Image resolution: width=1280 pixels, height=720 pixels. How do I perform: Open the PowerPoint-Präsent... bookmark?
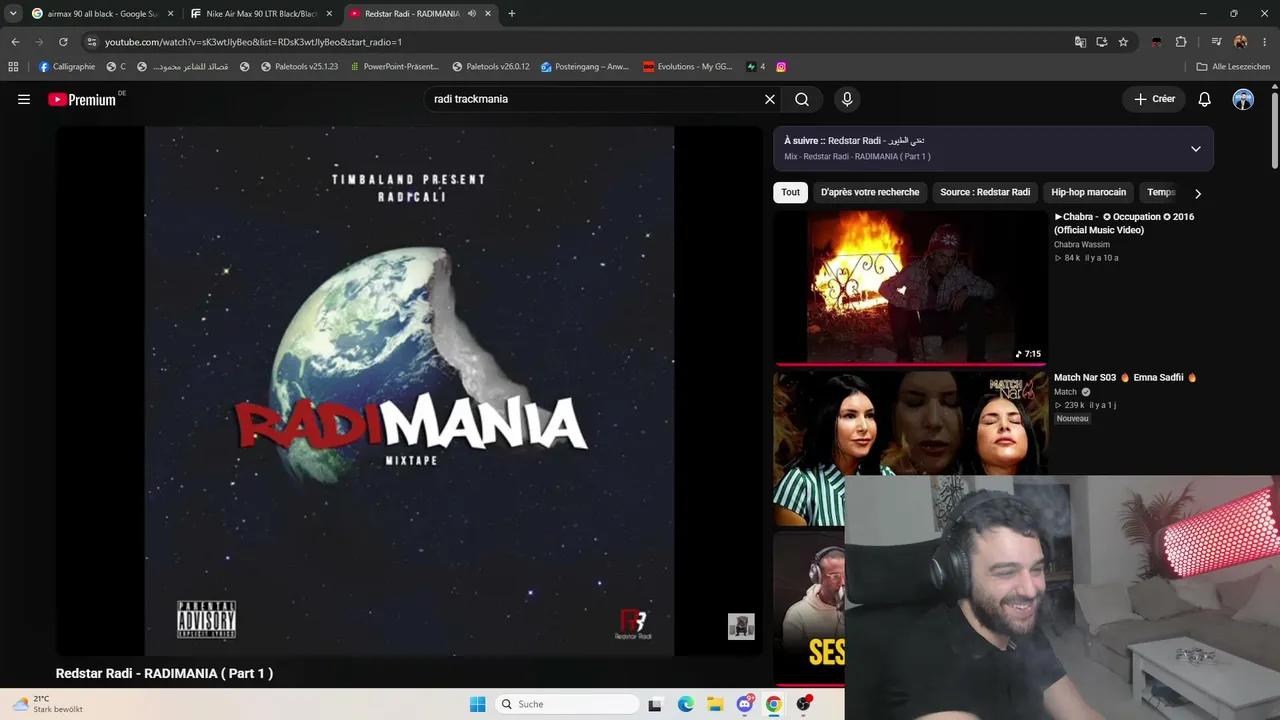coord(394,67)
